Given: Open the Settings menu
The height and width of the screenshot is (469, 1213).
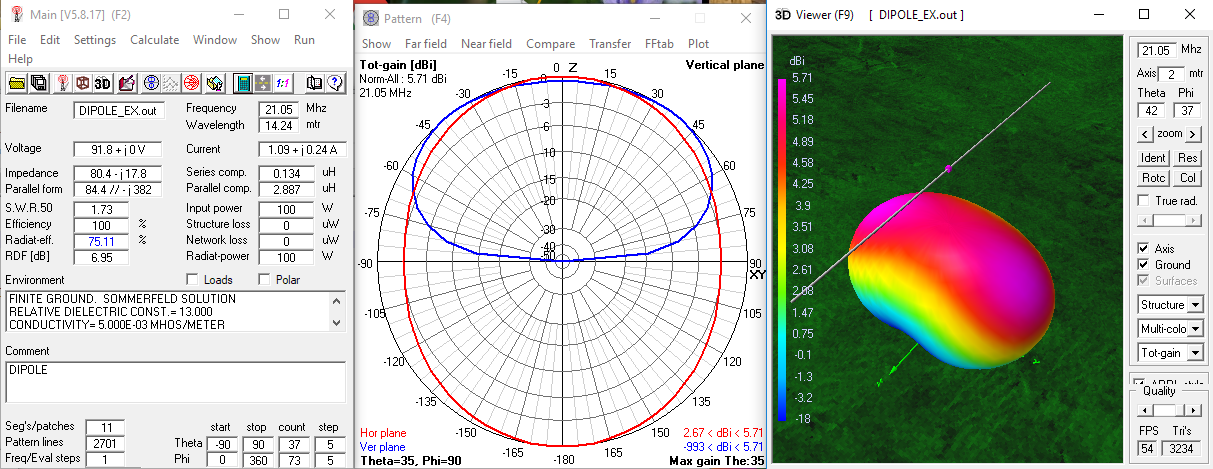Looking at the screenshot, I should pyautogui.click(x=95, y=40).
